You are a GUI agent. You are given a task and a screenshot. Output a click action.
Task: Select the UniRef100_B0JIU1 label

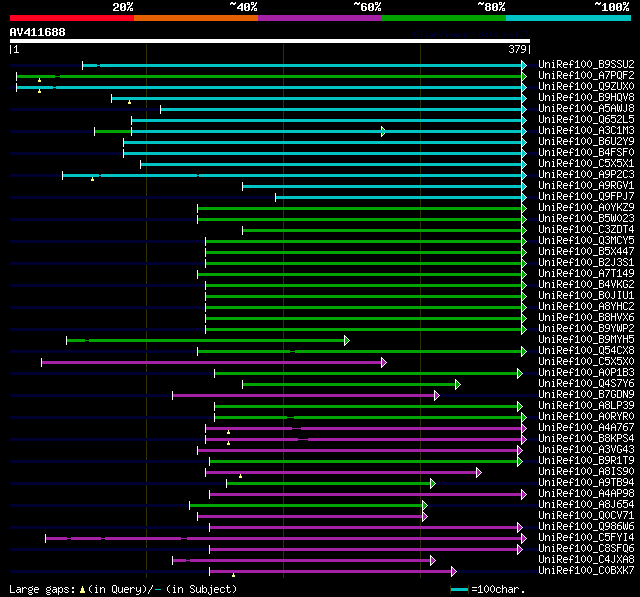[x=586, y=296]
